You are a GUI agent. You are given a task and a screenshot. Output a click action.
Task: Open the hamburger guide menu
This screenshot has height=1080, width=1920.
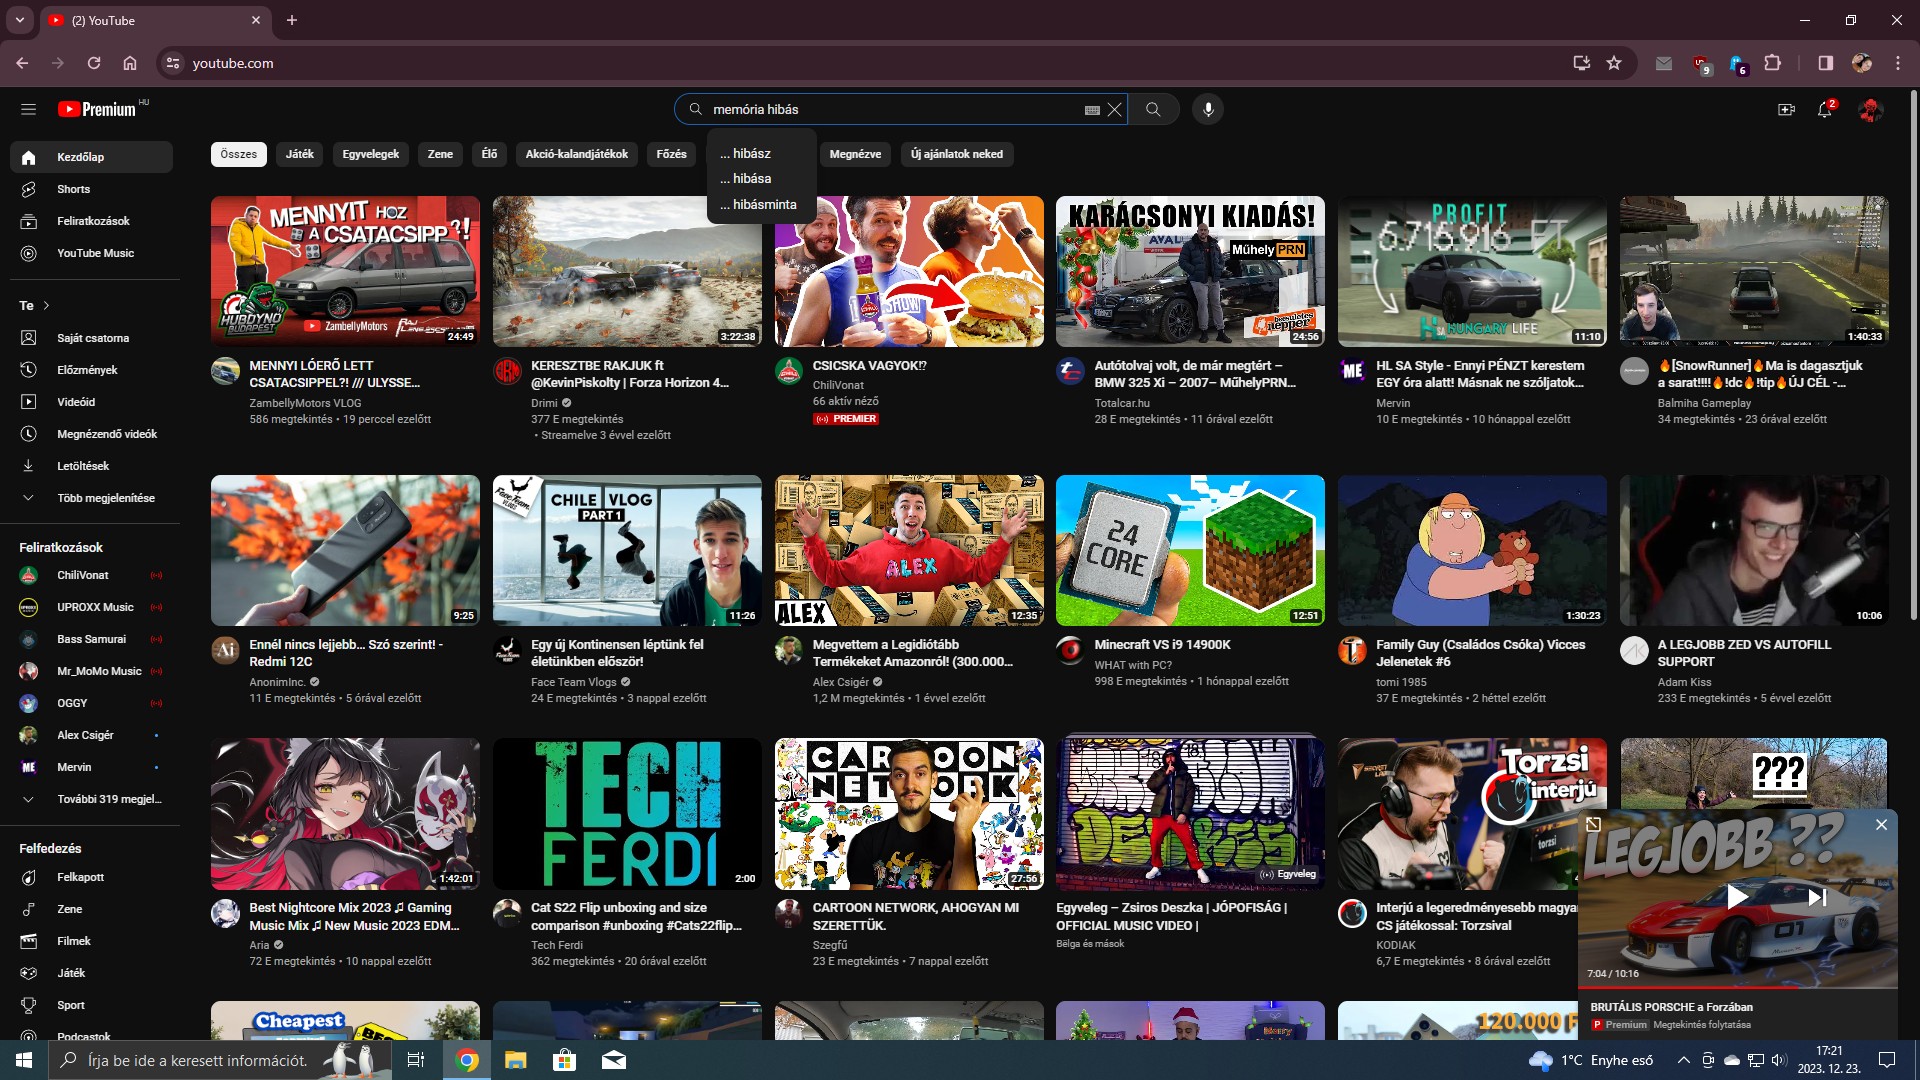[x=28, y=109]
